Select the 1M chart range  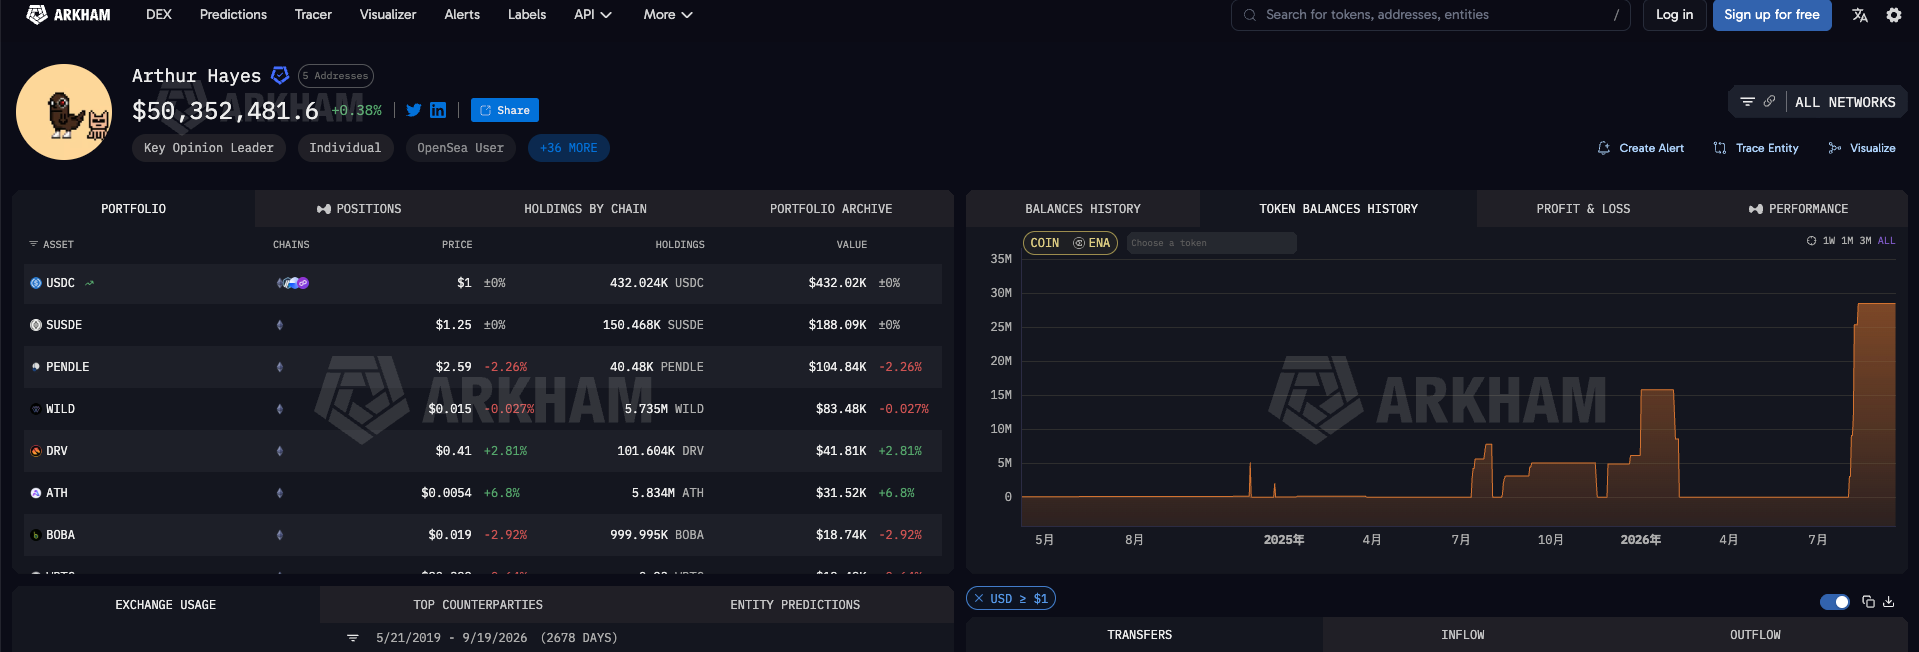(x=1847, y=241)
